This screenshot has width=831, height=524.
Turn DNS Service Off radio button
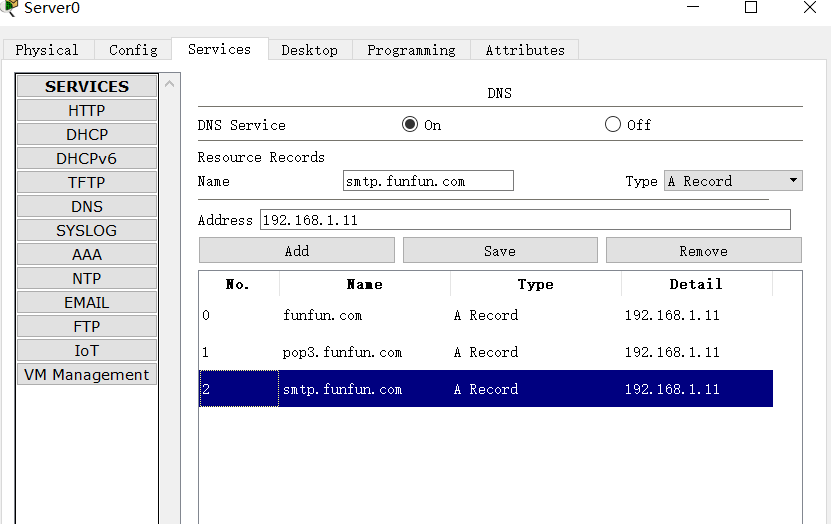click(613, 125)
